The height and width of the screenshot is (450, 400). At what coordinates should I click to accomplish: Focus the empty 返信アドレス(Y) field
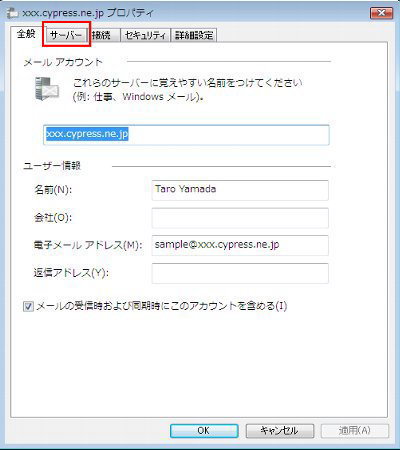coord(240,273)
